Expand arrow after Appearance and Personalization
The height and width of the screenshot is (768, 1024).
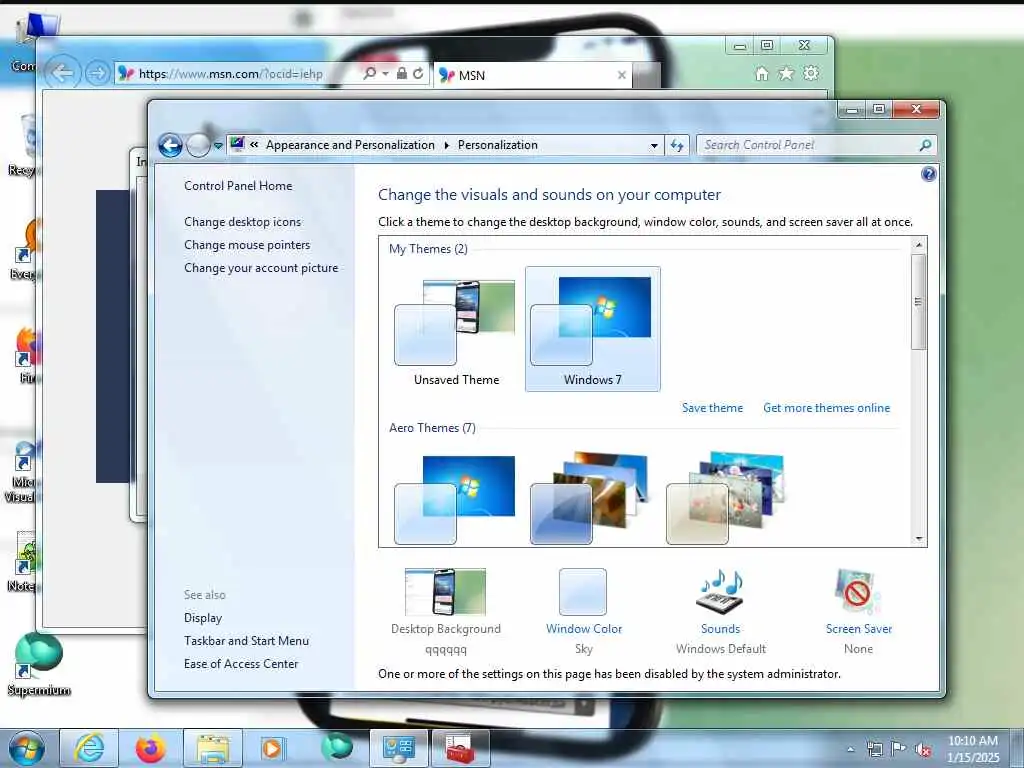point(447,145)
